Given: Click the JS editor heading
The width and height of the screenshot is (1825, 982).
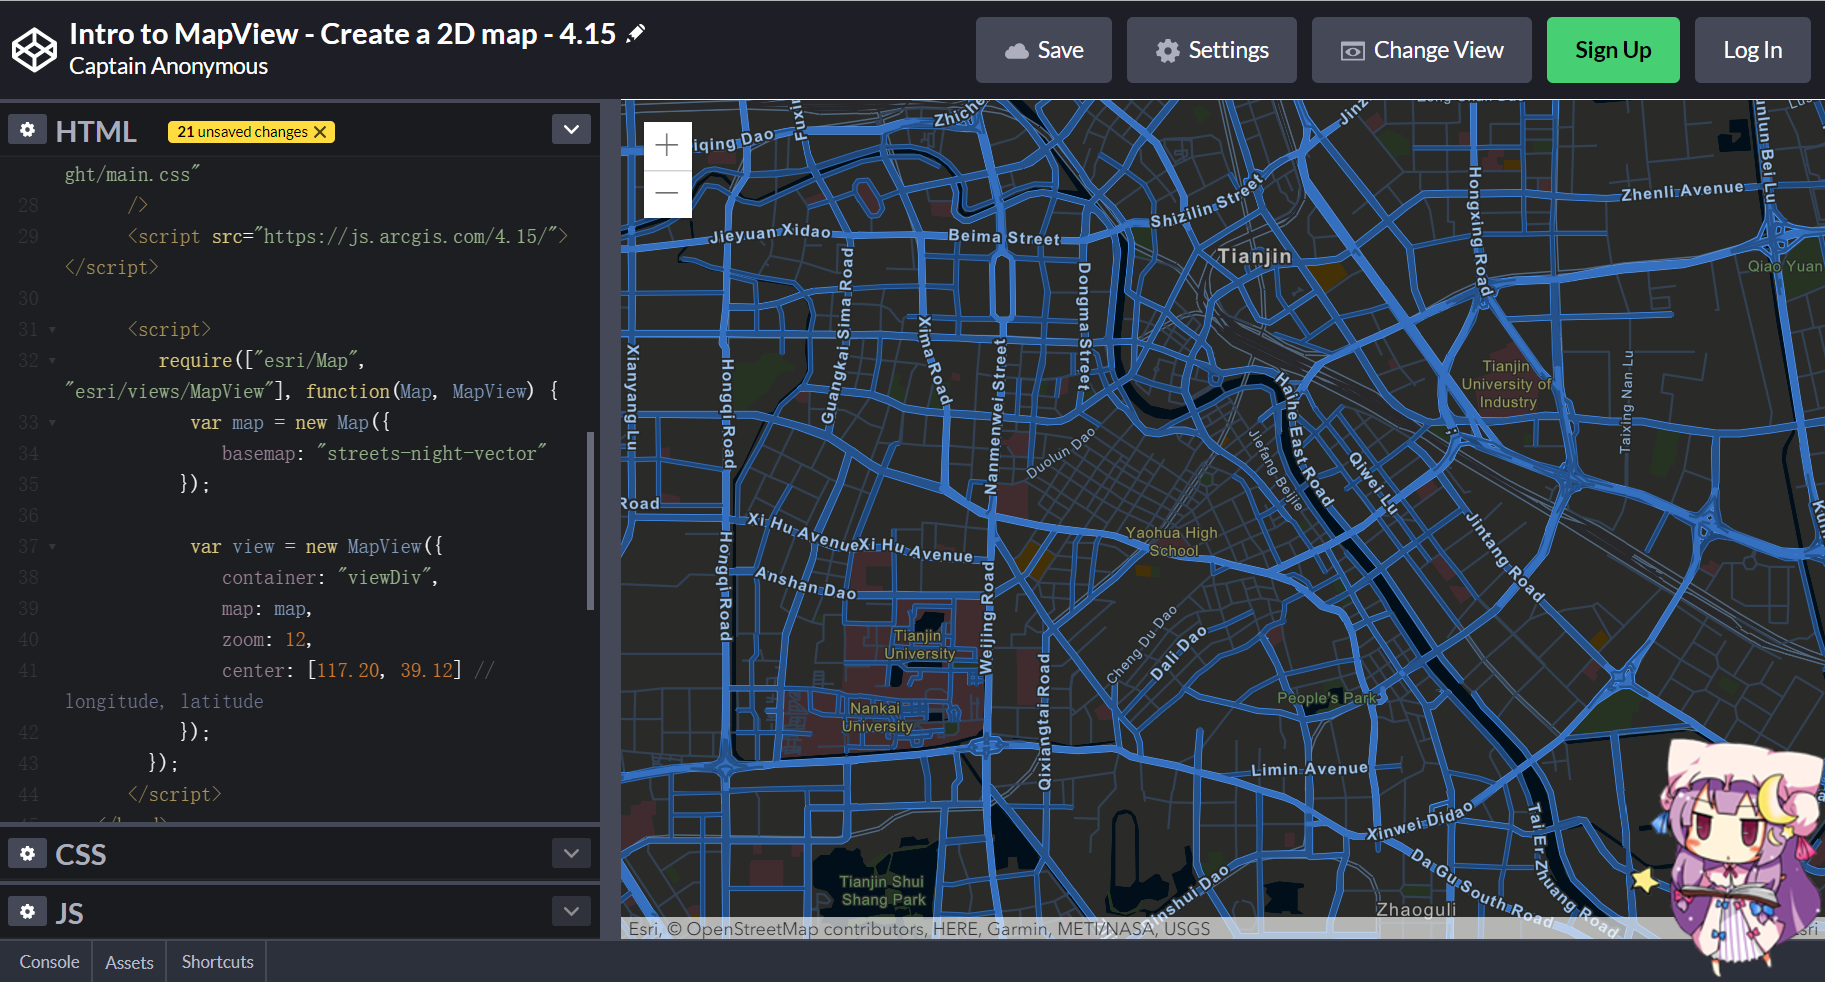Looking at the screenshot, I should (69, 913).
